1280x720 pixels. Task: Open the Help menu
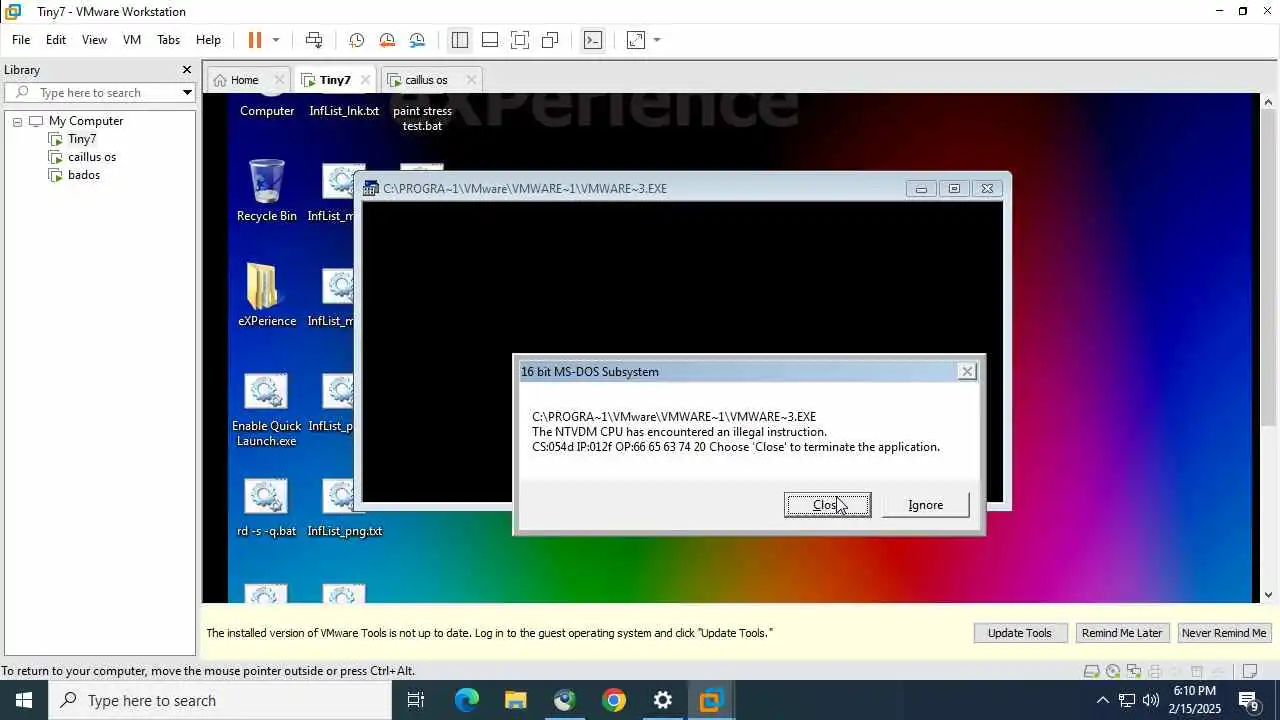click(x=208, y=40)
